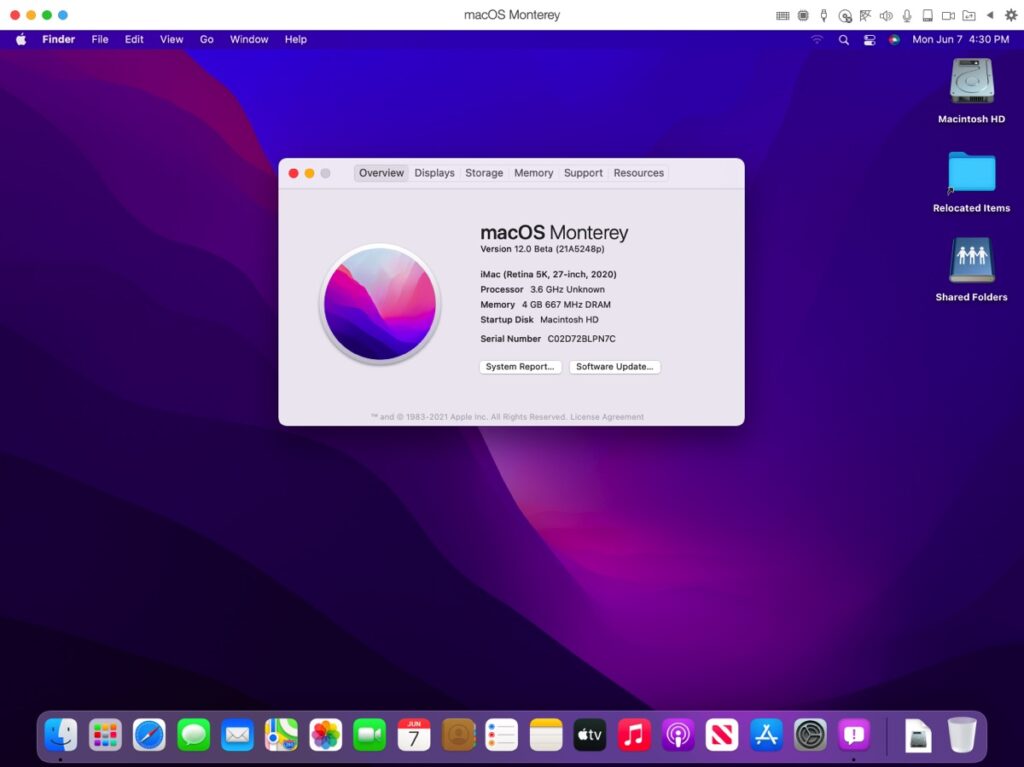Click the date and time in menu bar
The height and width of the screenshot is (767, 1024).
coord(961,39)
